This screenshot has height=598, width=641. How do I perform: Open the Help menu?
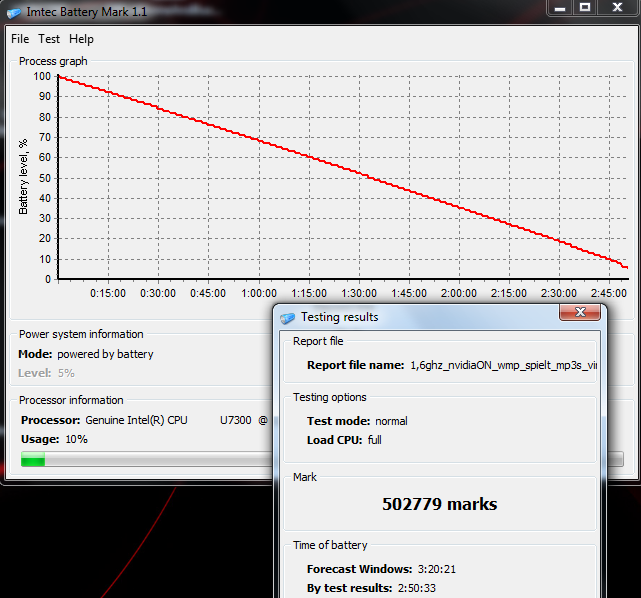pos(81,39)
